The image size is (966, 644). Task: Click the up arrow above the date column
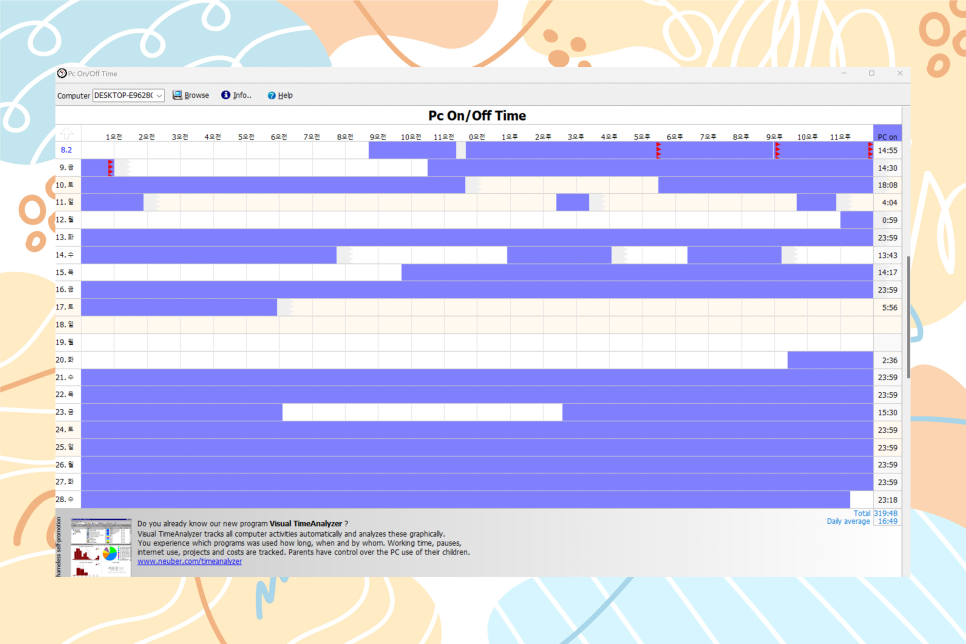67,133
